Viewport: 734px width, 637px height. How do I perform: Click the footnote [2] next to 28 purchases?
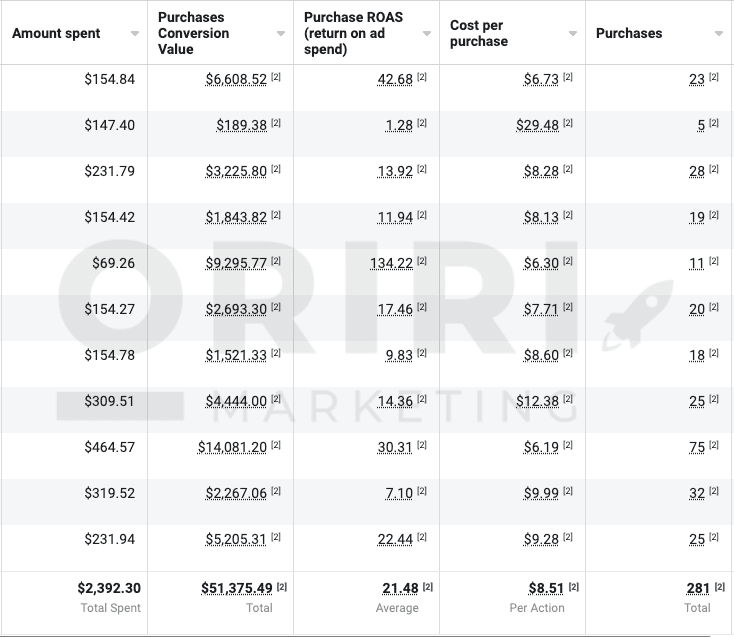tap(714, 168)
